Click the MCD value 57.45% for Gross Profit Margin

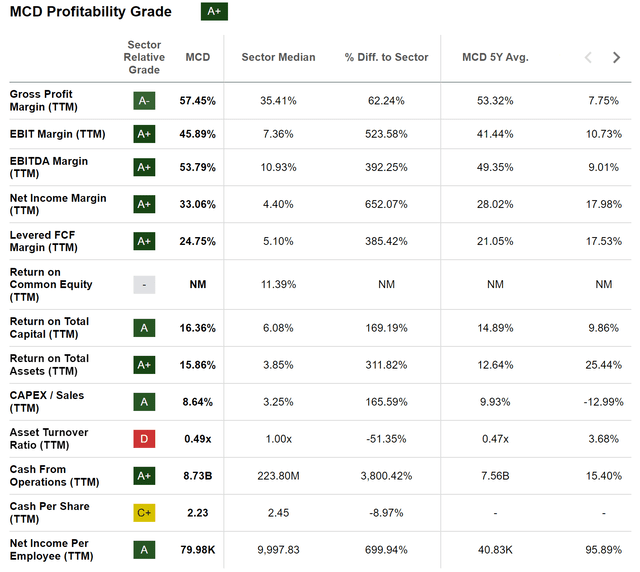(198, 100)
